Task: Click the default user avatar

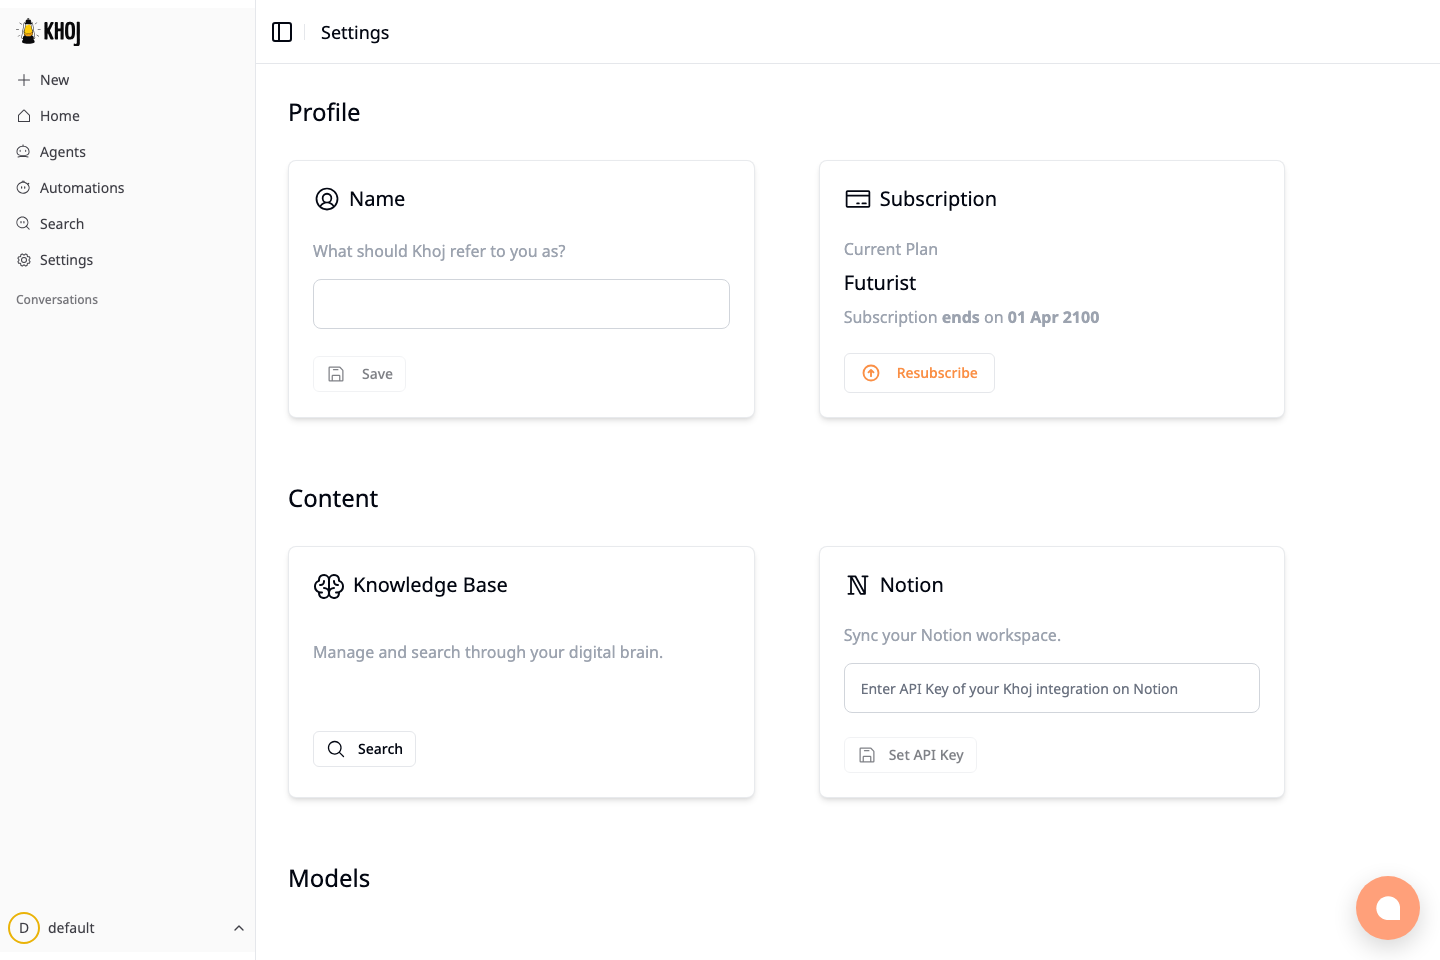Action: point(24,928)
